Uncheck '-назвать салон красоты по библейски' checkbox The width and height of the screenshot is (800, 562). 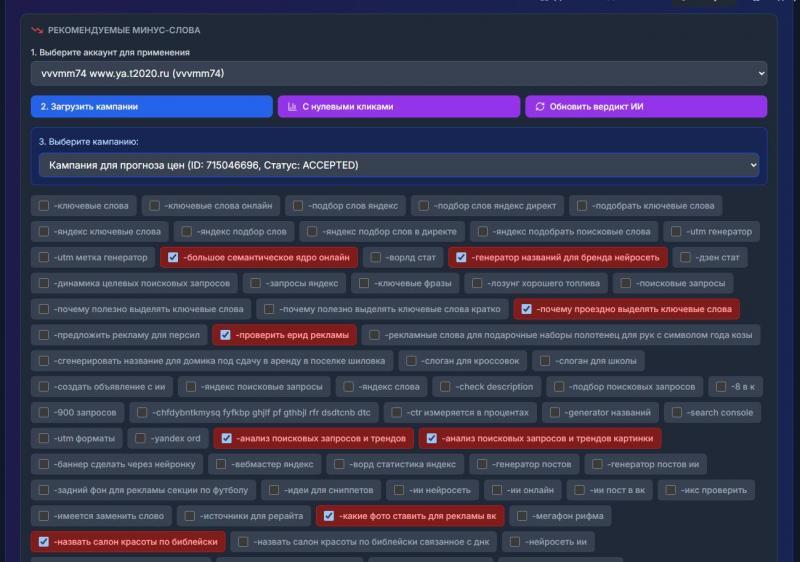[44, 542]
